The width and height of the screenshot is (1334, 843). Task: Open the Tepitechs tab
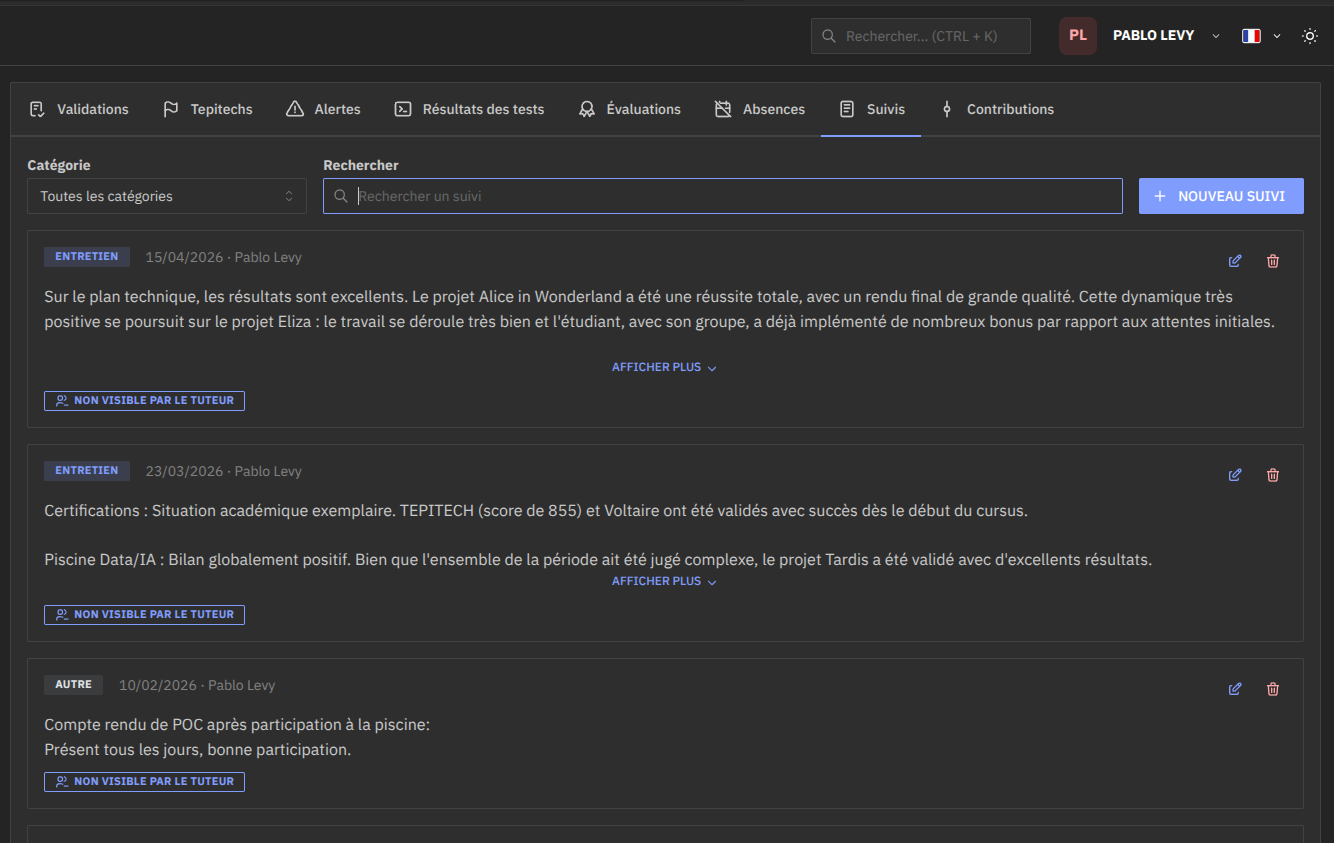click(208, 109)
